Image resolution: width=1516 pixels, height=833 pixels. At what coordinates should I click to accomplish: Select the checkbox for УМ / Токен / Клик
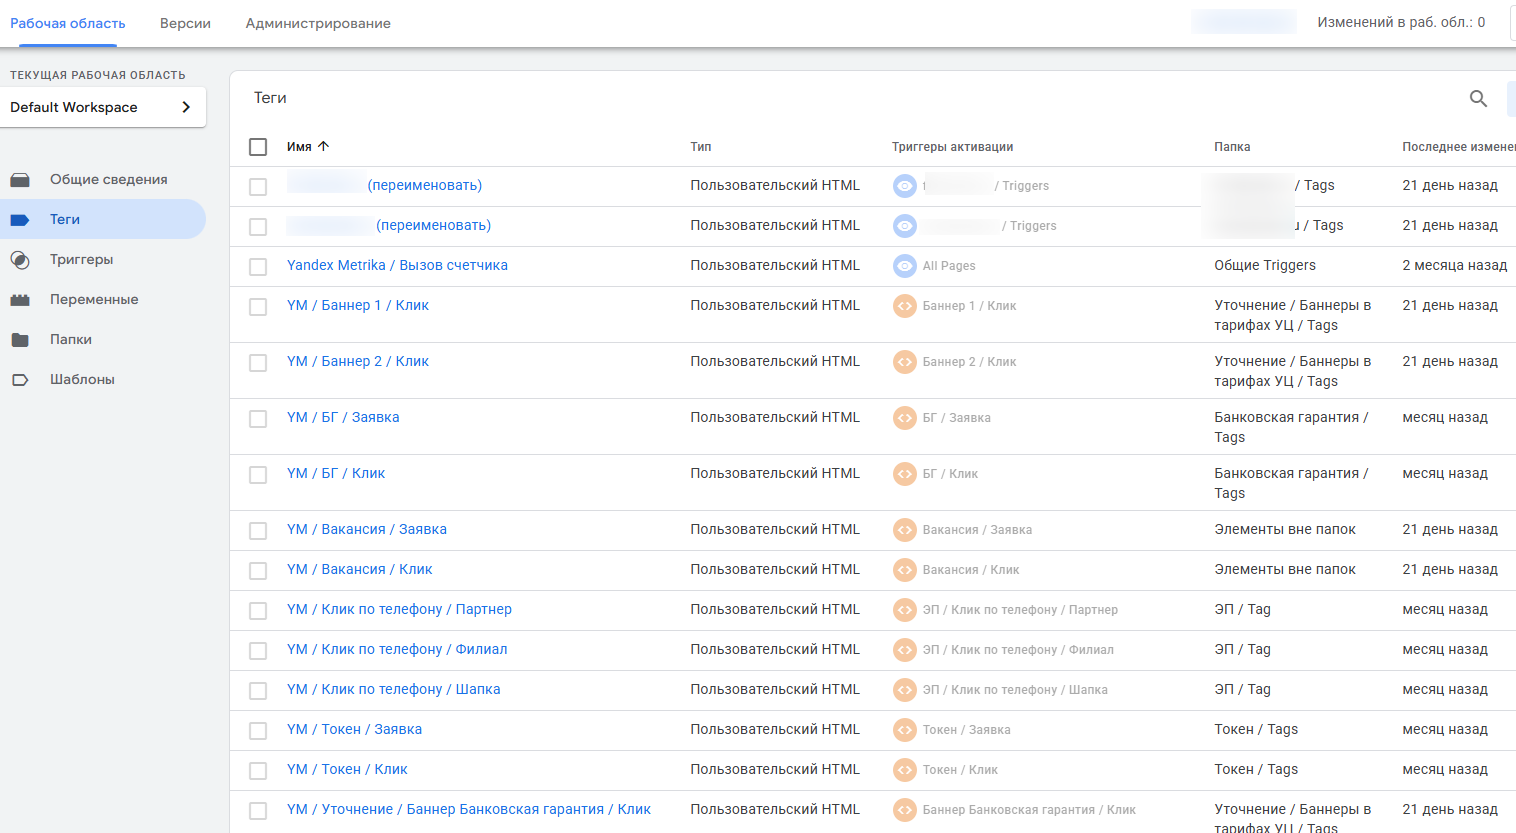click(257, 769)
